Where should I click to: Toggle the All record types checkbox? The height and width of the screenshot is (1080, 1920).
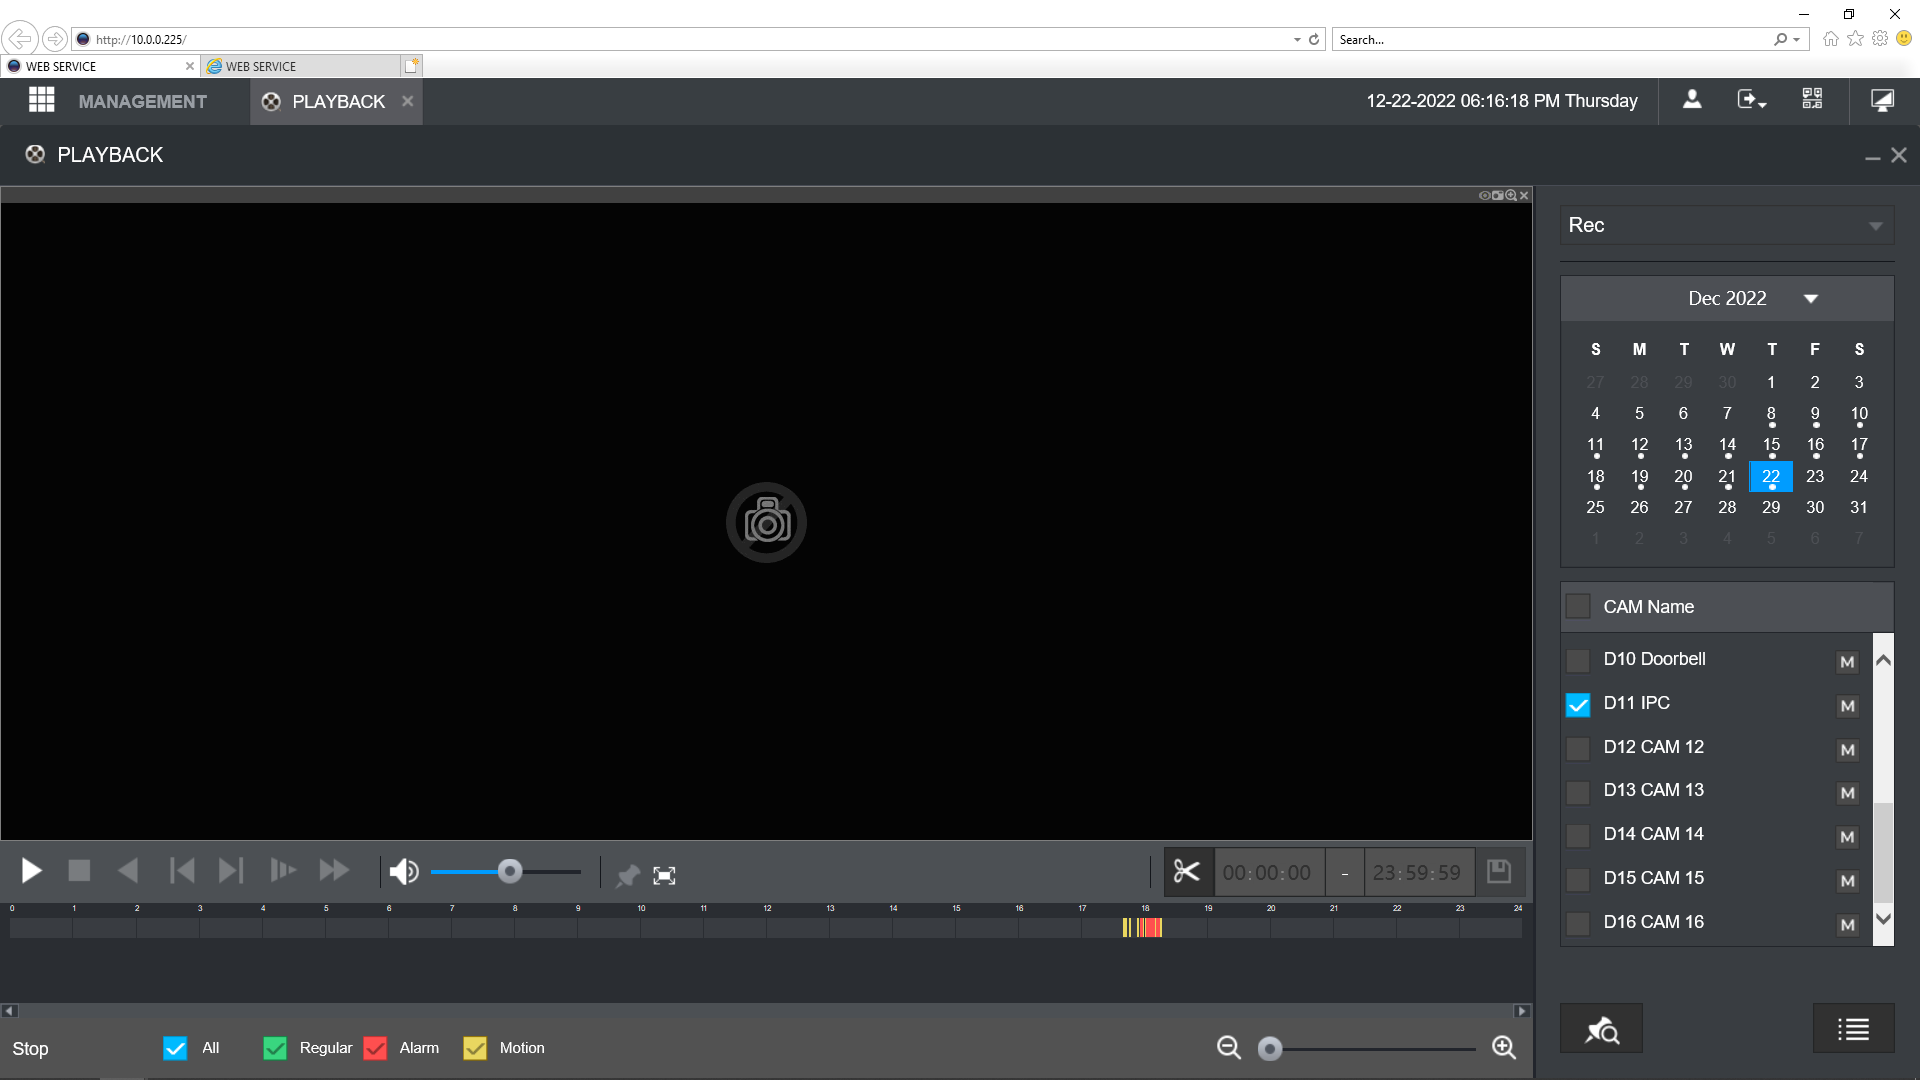point(175,1048)
